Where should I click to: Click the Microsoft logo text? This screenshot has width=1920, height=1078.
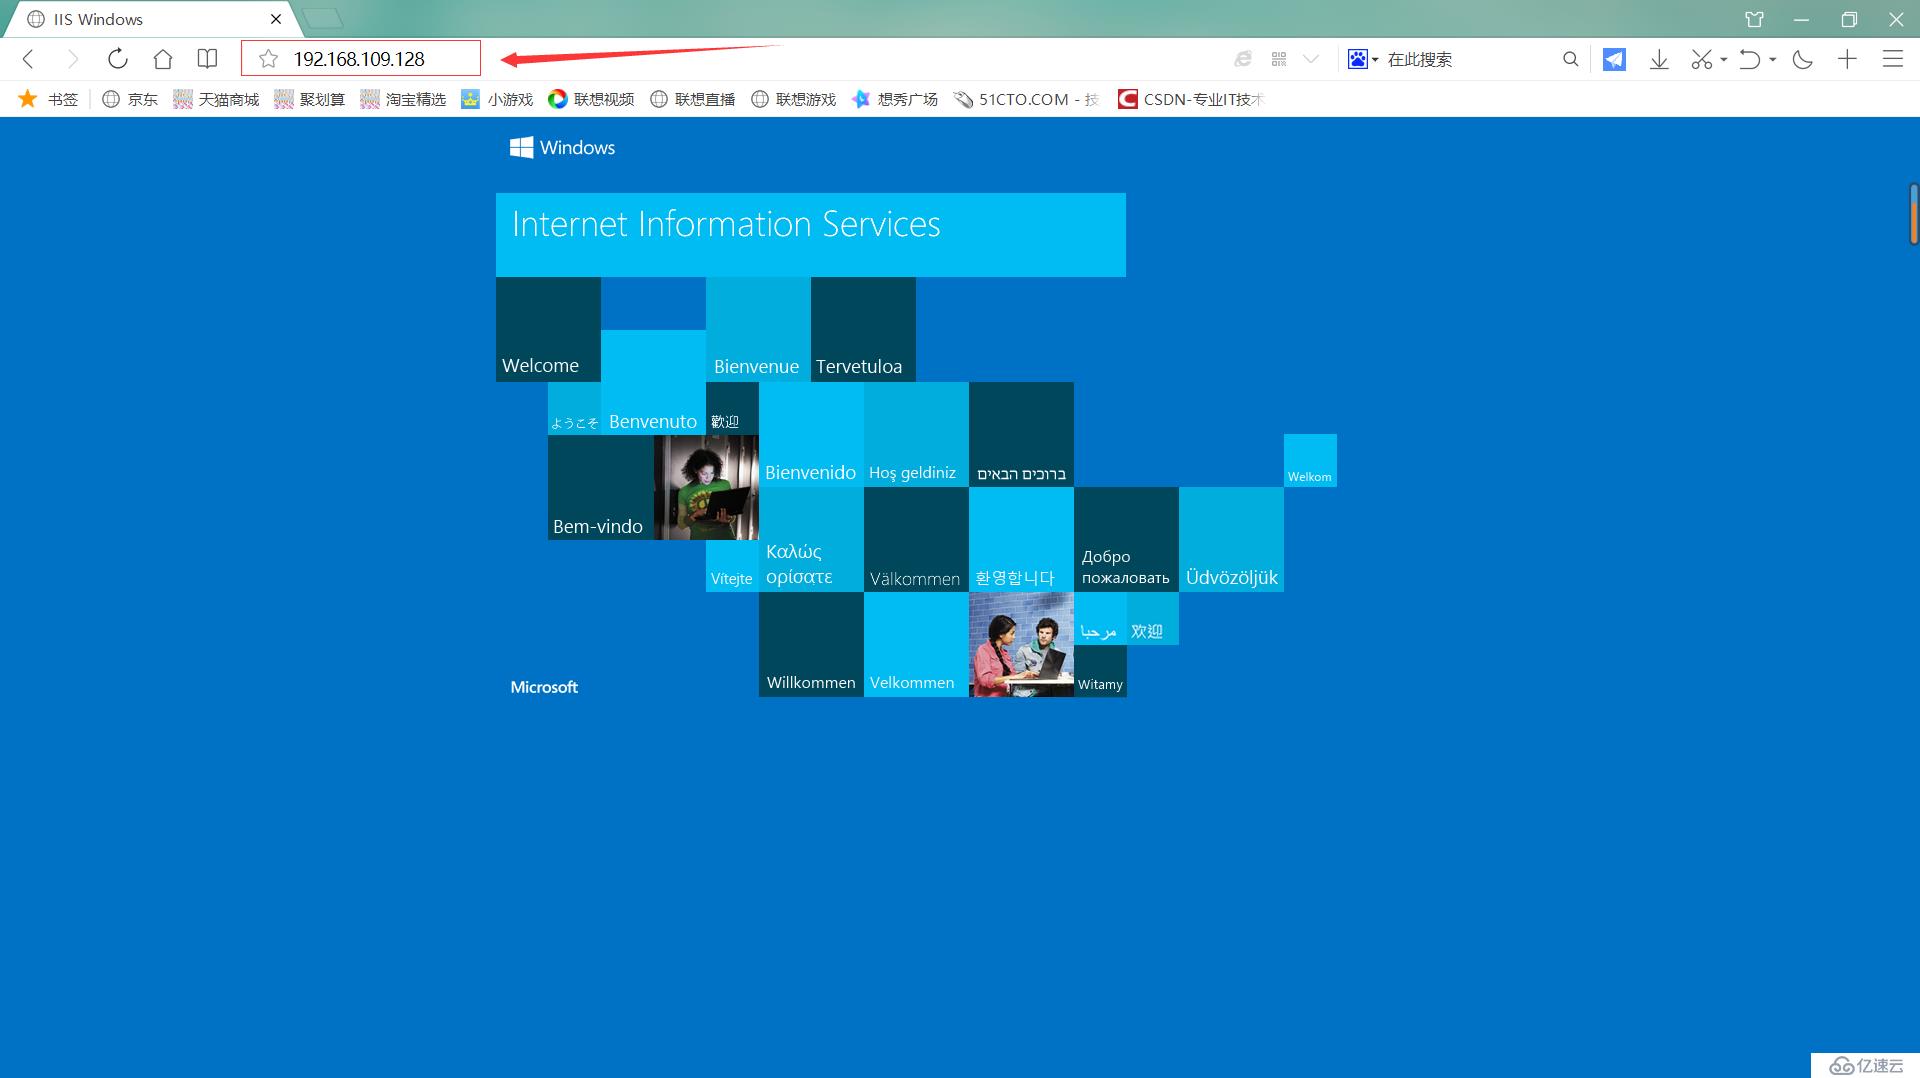tap(544, 687)
